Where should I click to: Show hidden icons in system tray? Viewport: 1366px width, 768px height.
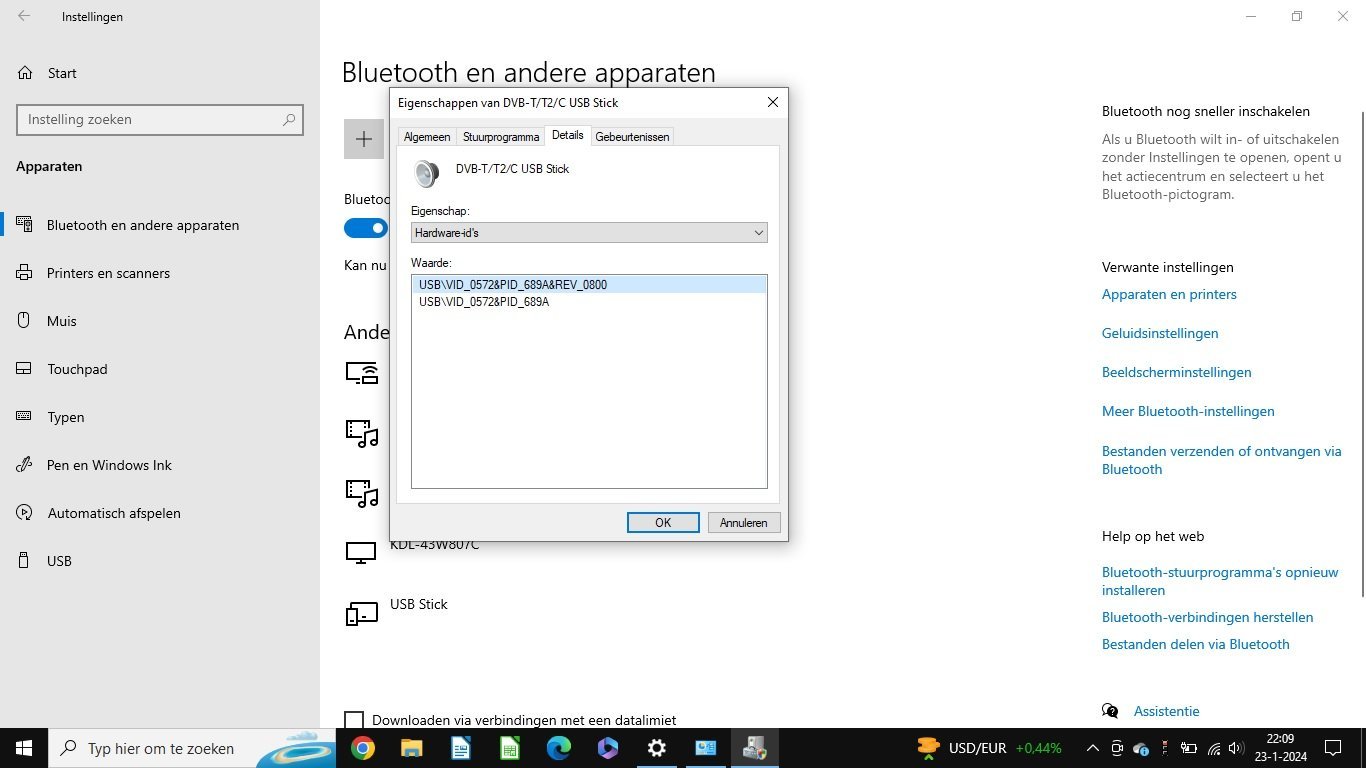[x=1093, y=748]
